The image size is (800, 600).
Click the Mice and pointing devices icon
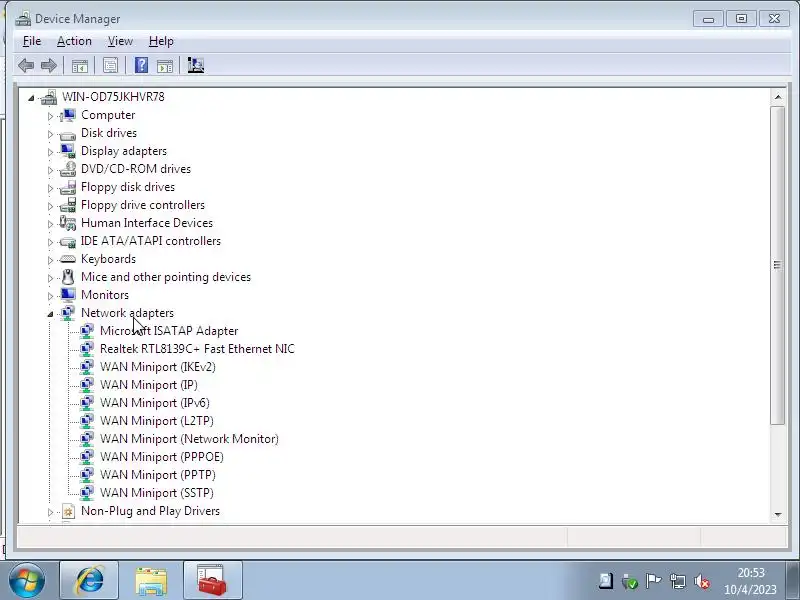(x=67, y=277)
